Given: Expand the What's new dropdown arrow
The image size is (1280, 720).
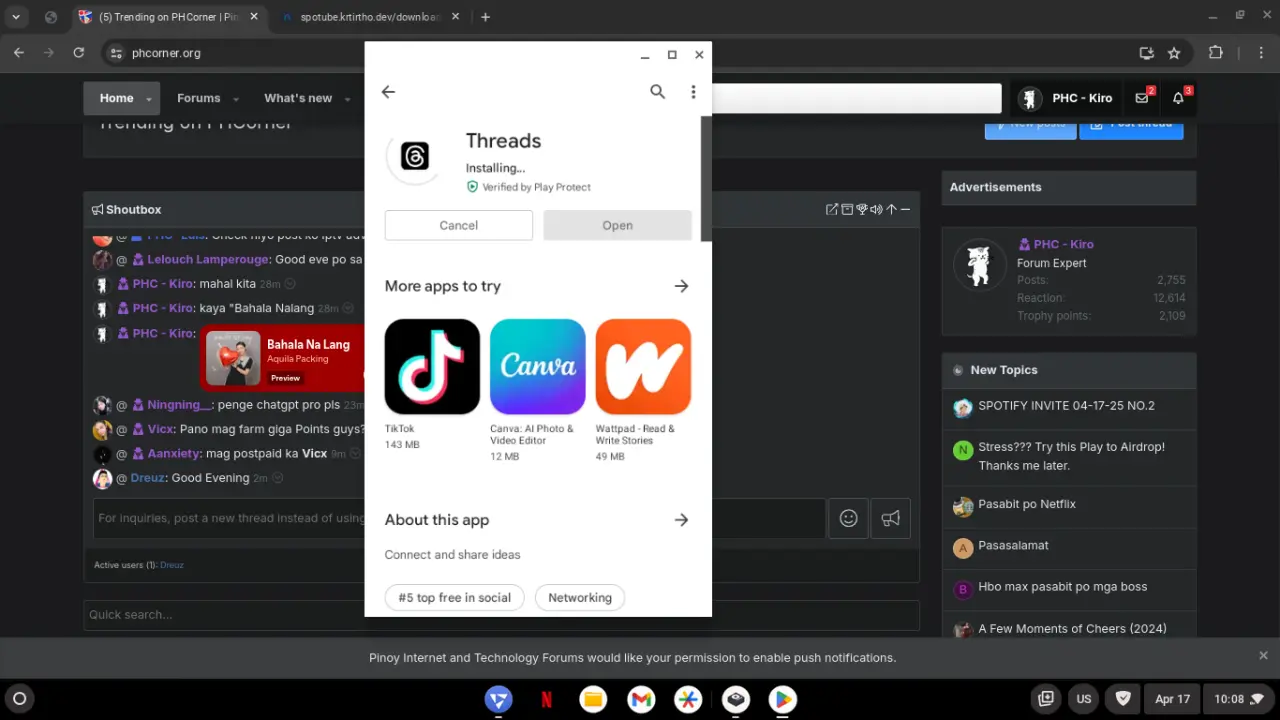Looking at the screenshot, I should tap(347, 99).
